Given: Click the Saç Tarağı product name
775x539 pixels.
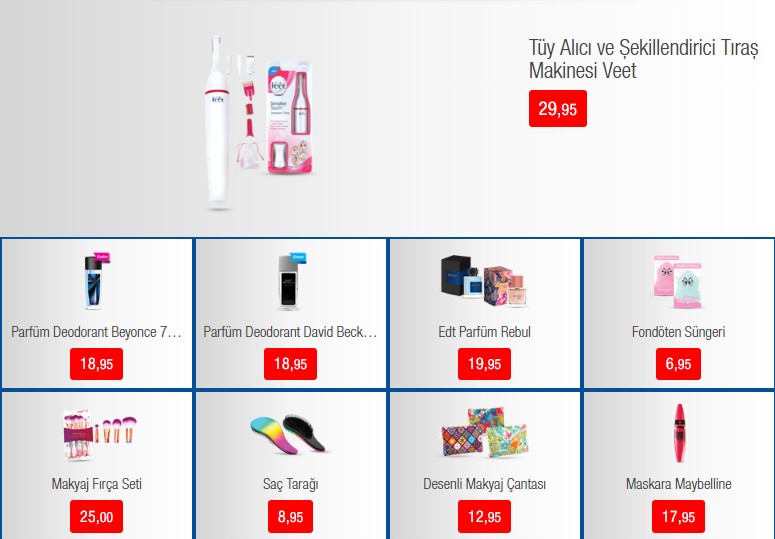Looking at the screenshot, I should click(x=290, y=484).
